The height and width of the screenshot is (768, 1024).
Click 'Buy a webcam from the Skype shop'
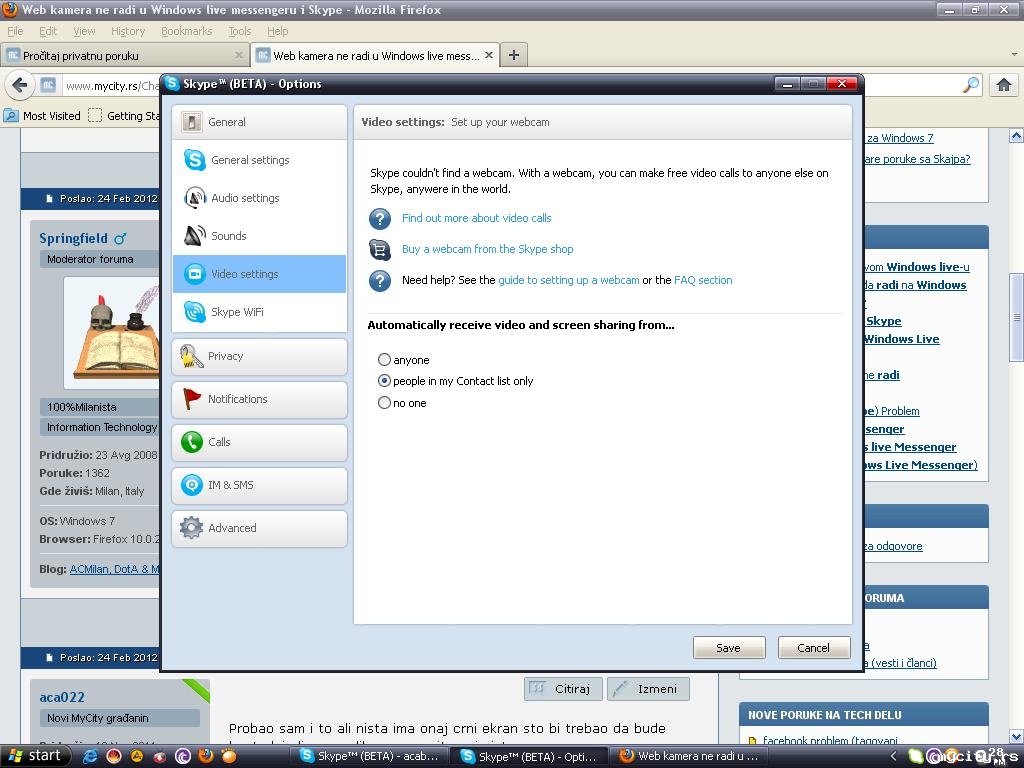[487, 249]
